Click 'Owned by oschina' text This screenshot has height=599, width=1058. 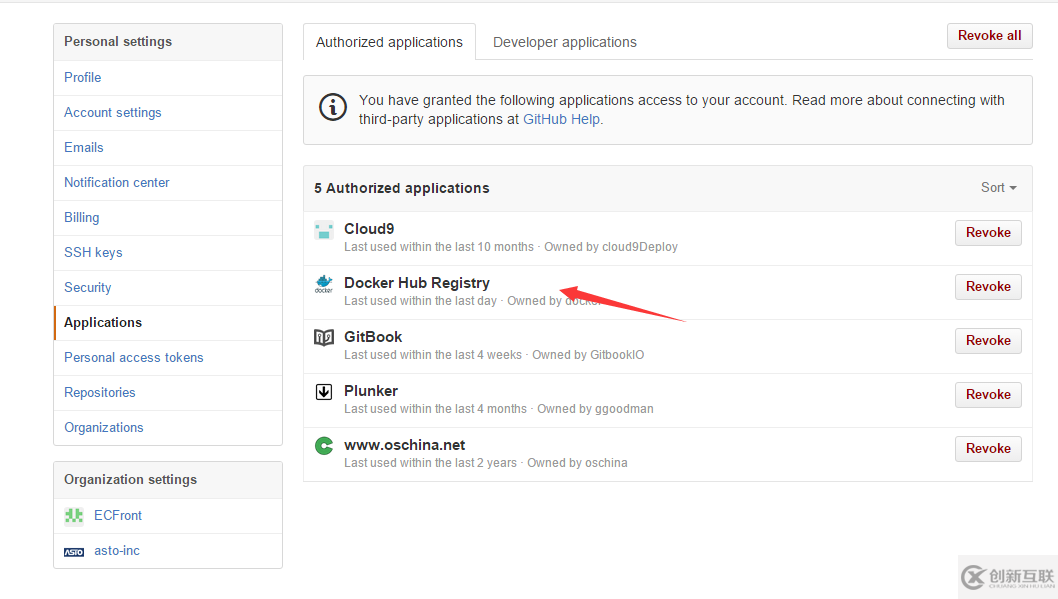[577, 463]
